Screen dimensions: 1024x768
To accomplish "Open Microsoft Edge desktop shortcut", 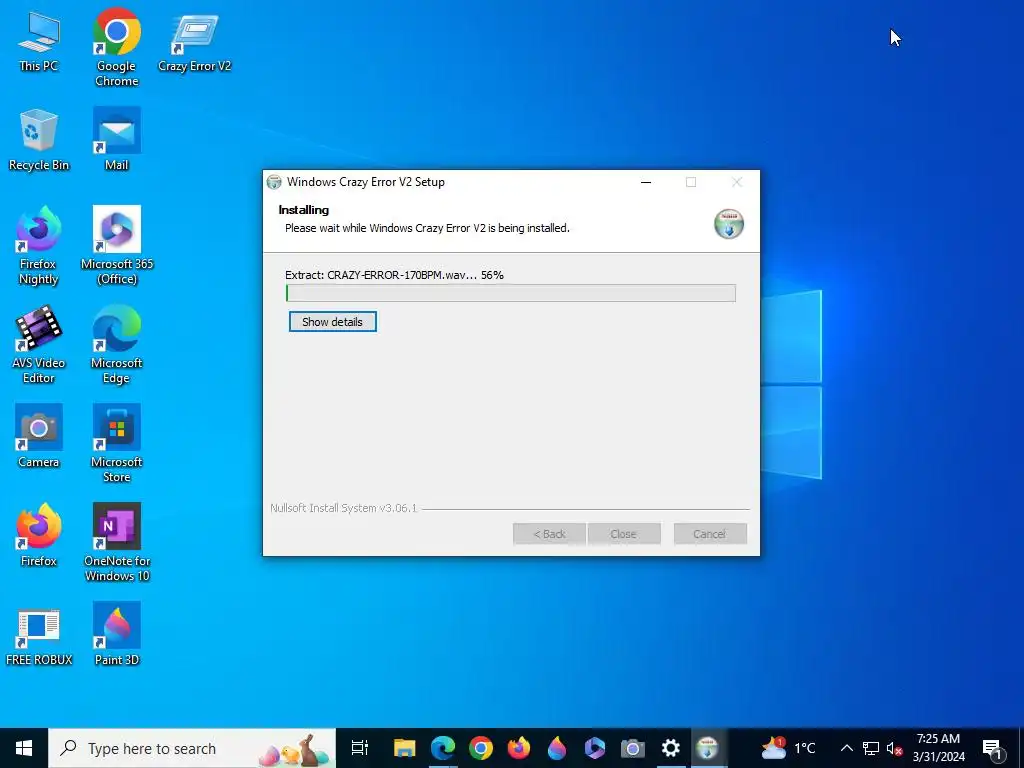I will (x=116, y=345).
